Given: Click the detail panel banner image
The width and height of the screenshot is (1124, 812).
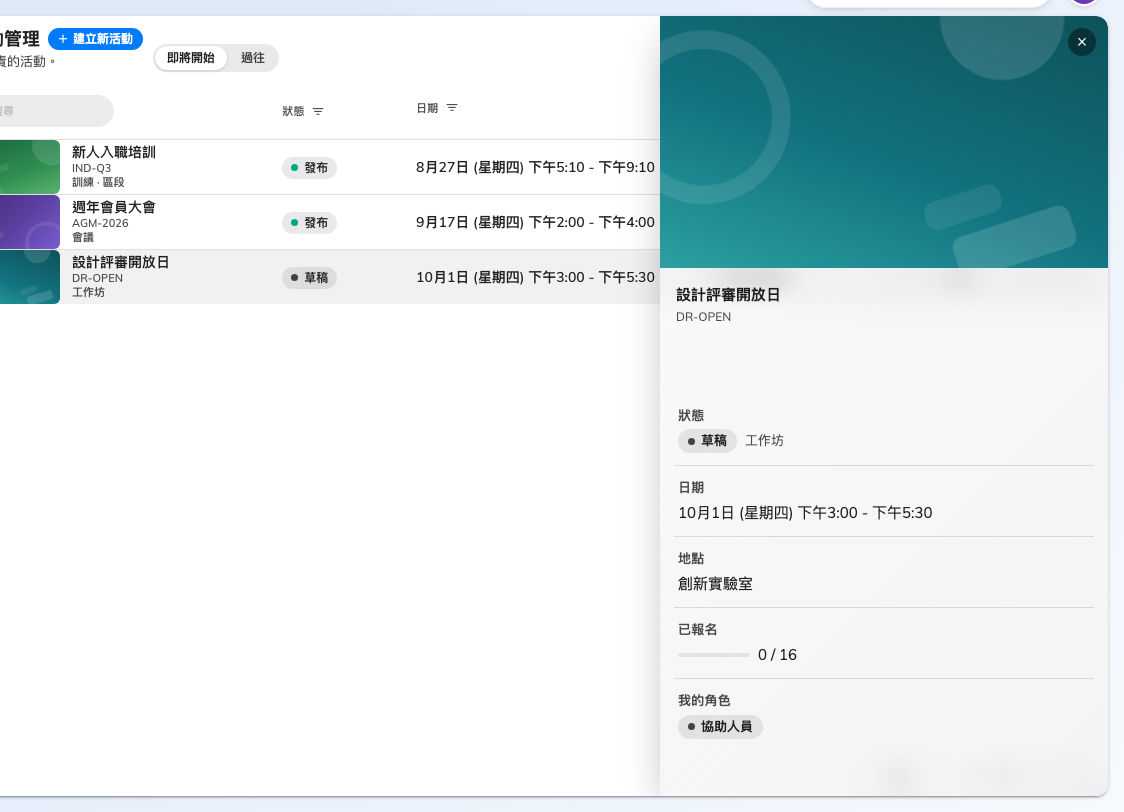Looking at the screenshot, I should 884,142.
